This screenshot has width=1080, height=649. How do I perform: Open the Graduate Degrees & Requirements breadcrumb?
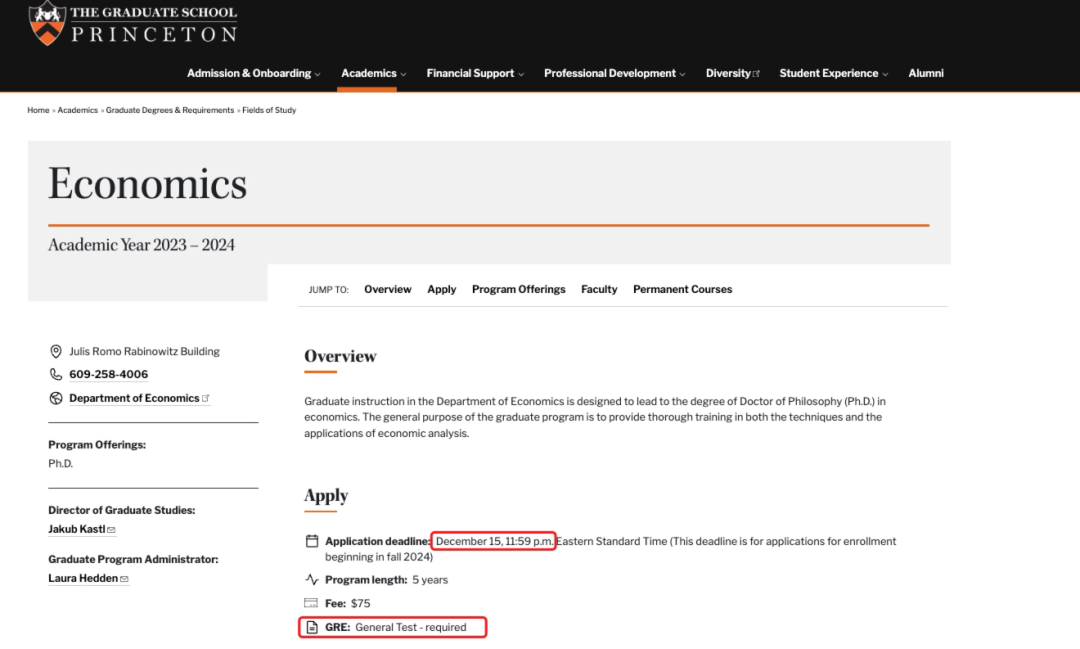click(170, 110)
